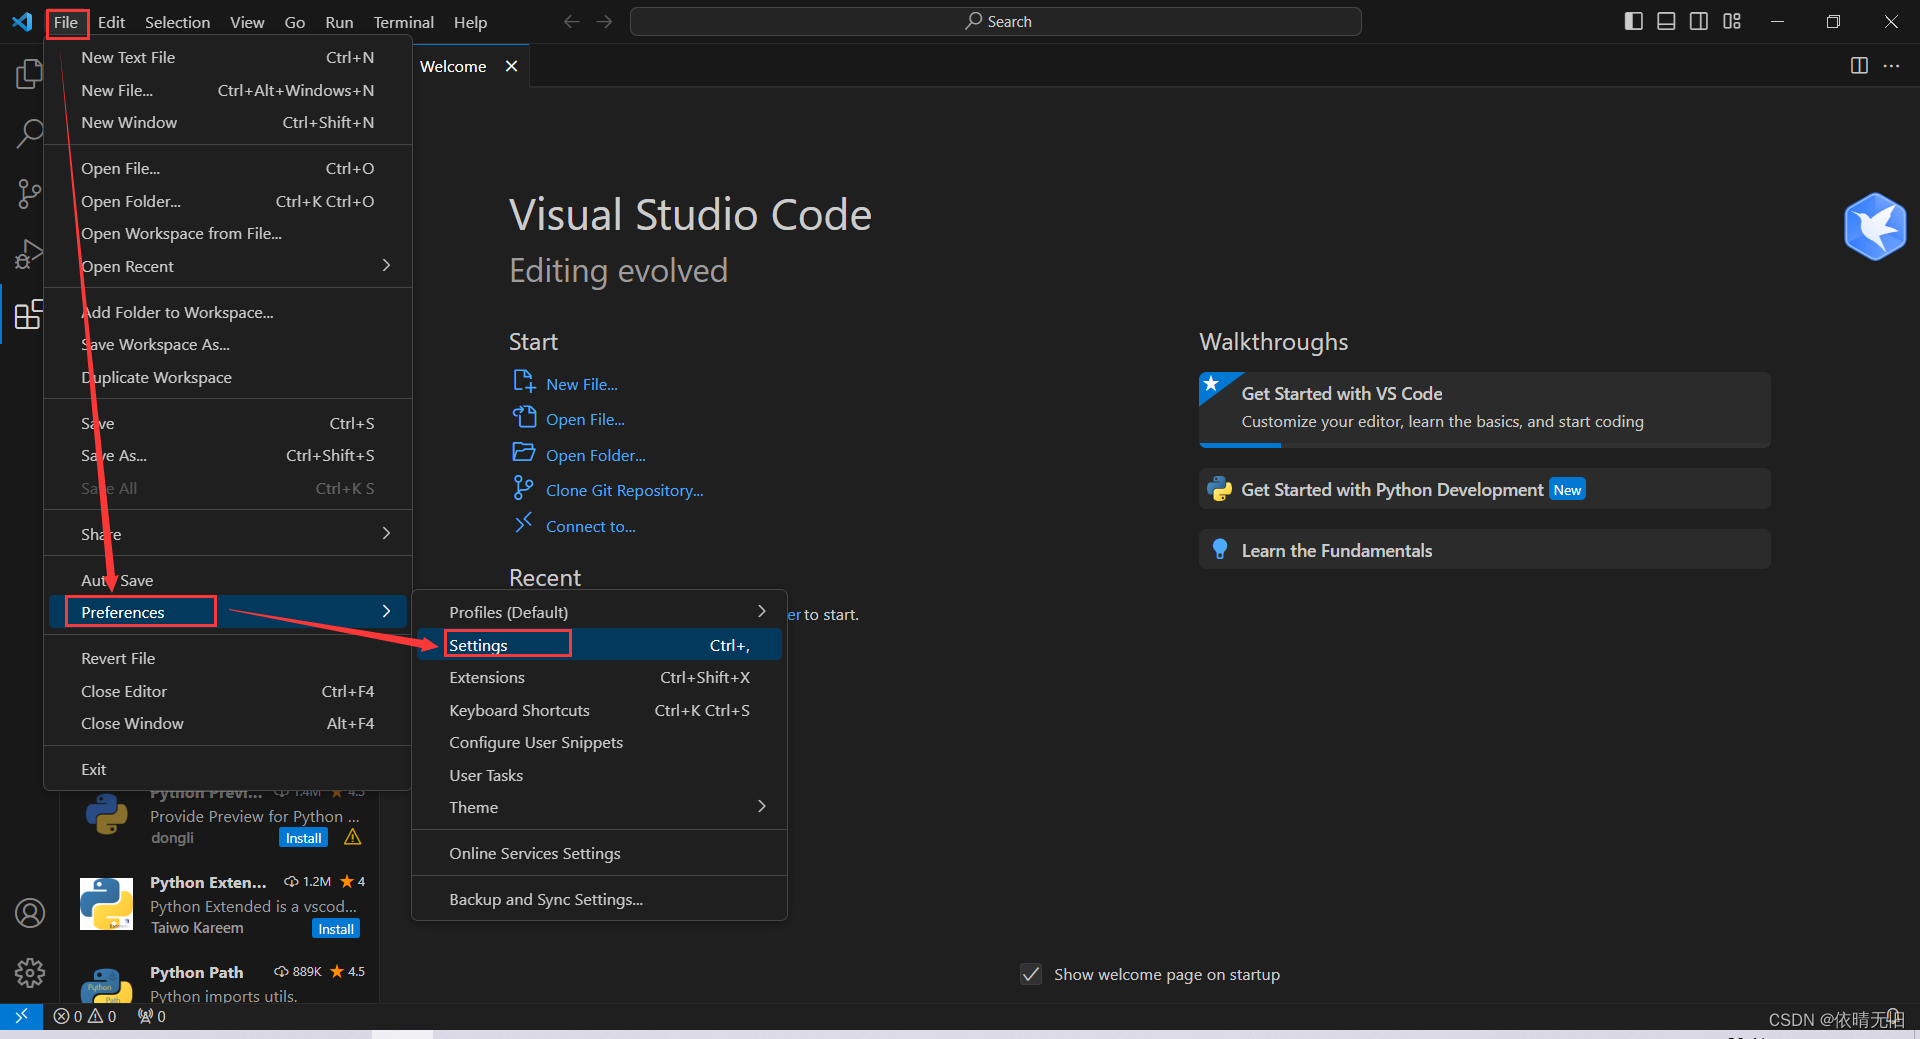Go back with the navigation arrow

[x=571, y=21]
